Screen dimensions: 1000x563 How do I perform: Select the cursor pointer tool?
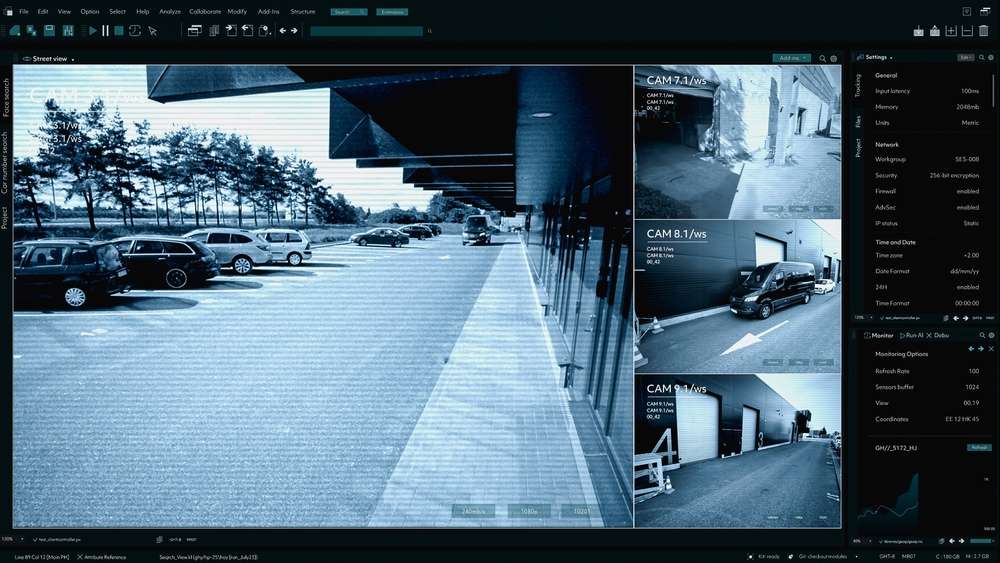click(x=153, y=31)
